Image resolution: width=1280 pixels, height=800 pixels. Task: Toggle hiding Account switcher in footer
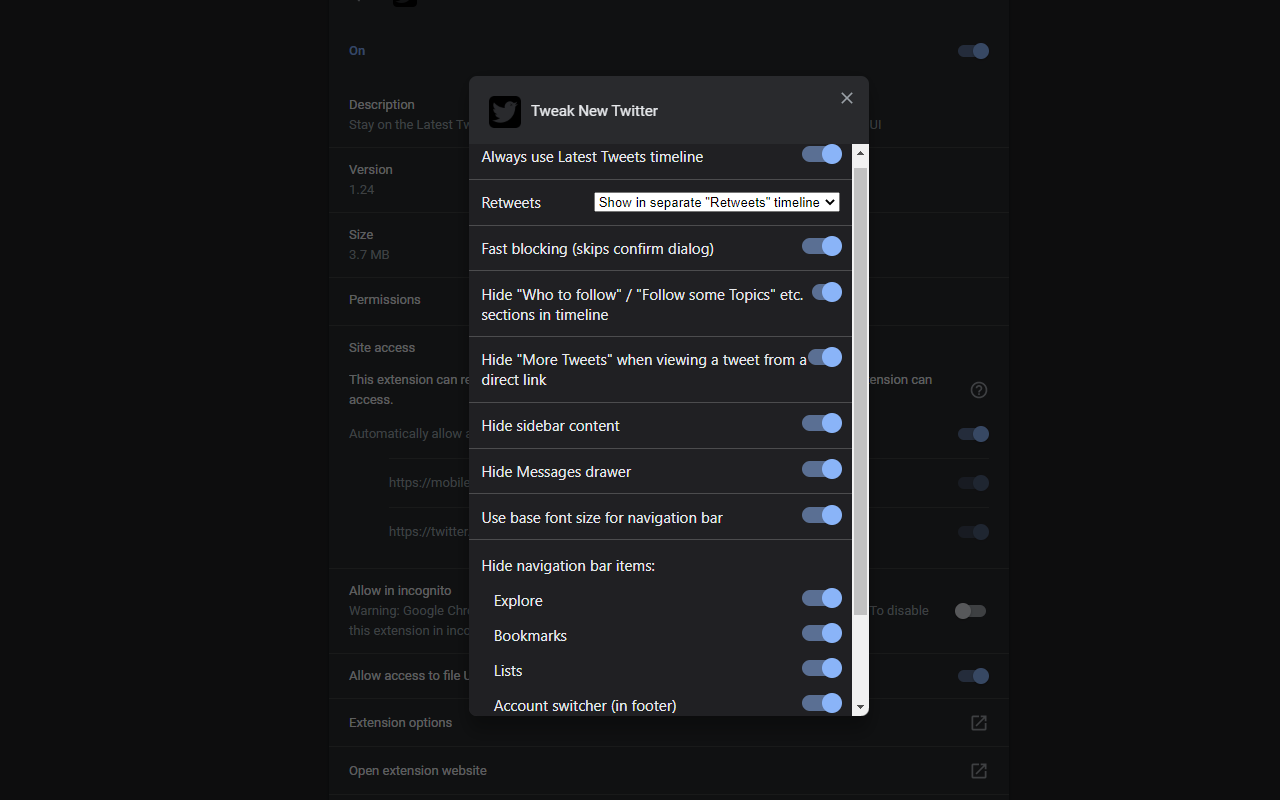pos(822,703)
